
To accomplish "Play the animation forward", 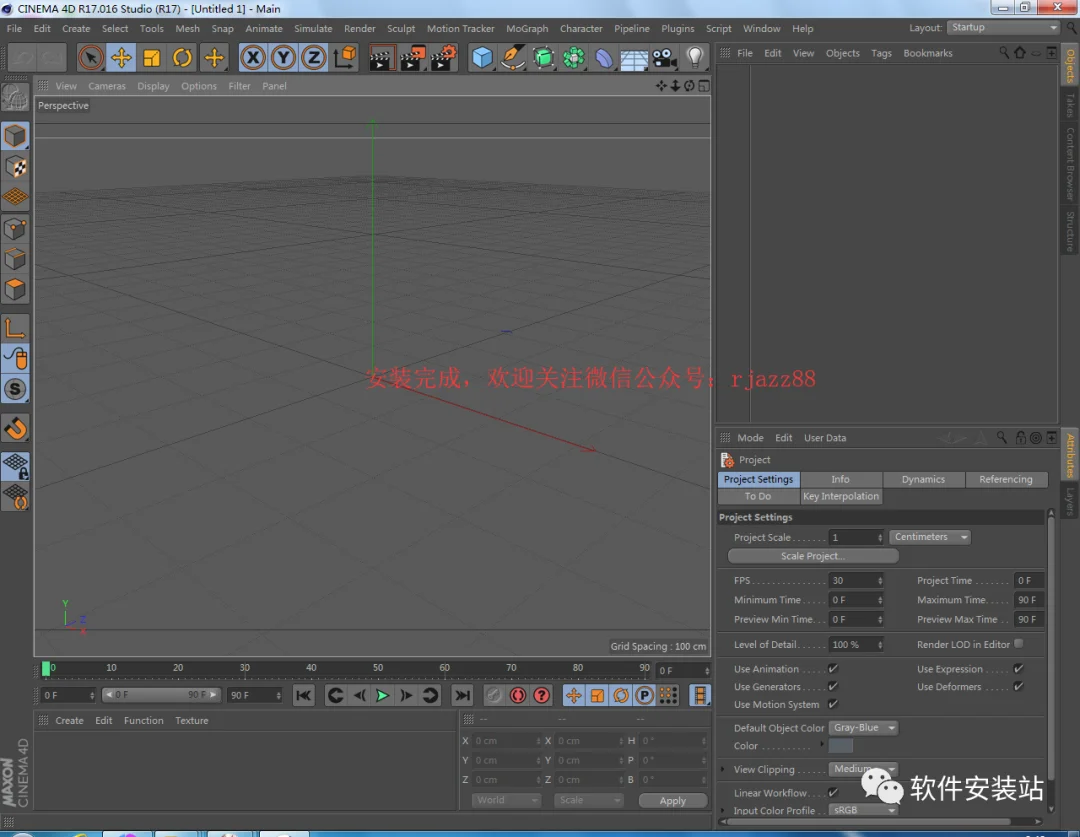I will coord(382,695).
